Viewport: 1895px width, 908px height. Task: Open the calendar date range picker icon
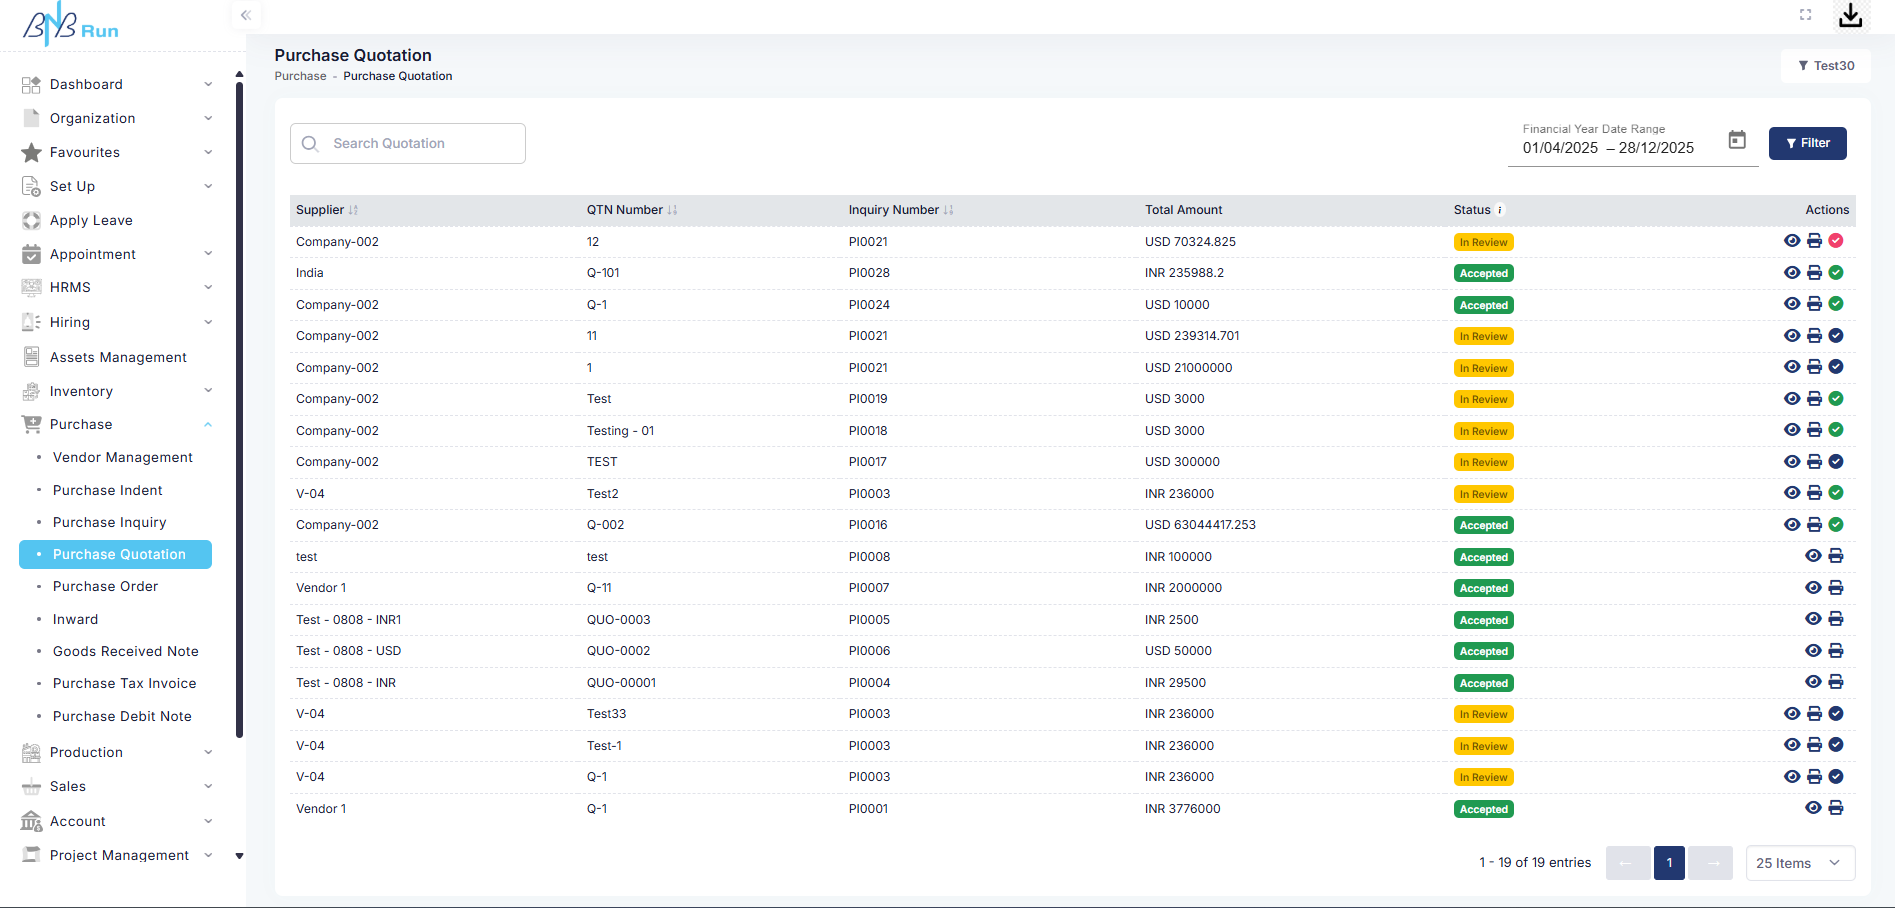[1737, 140]
